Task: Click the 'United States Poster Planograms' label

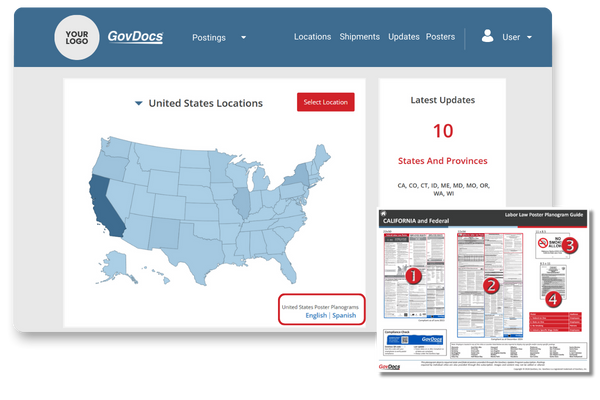Action: click(x=320, y=307)
